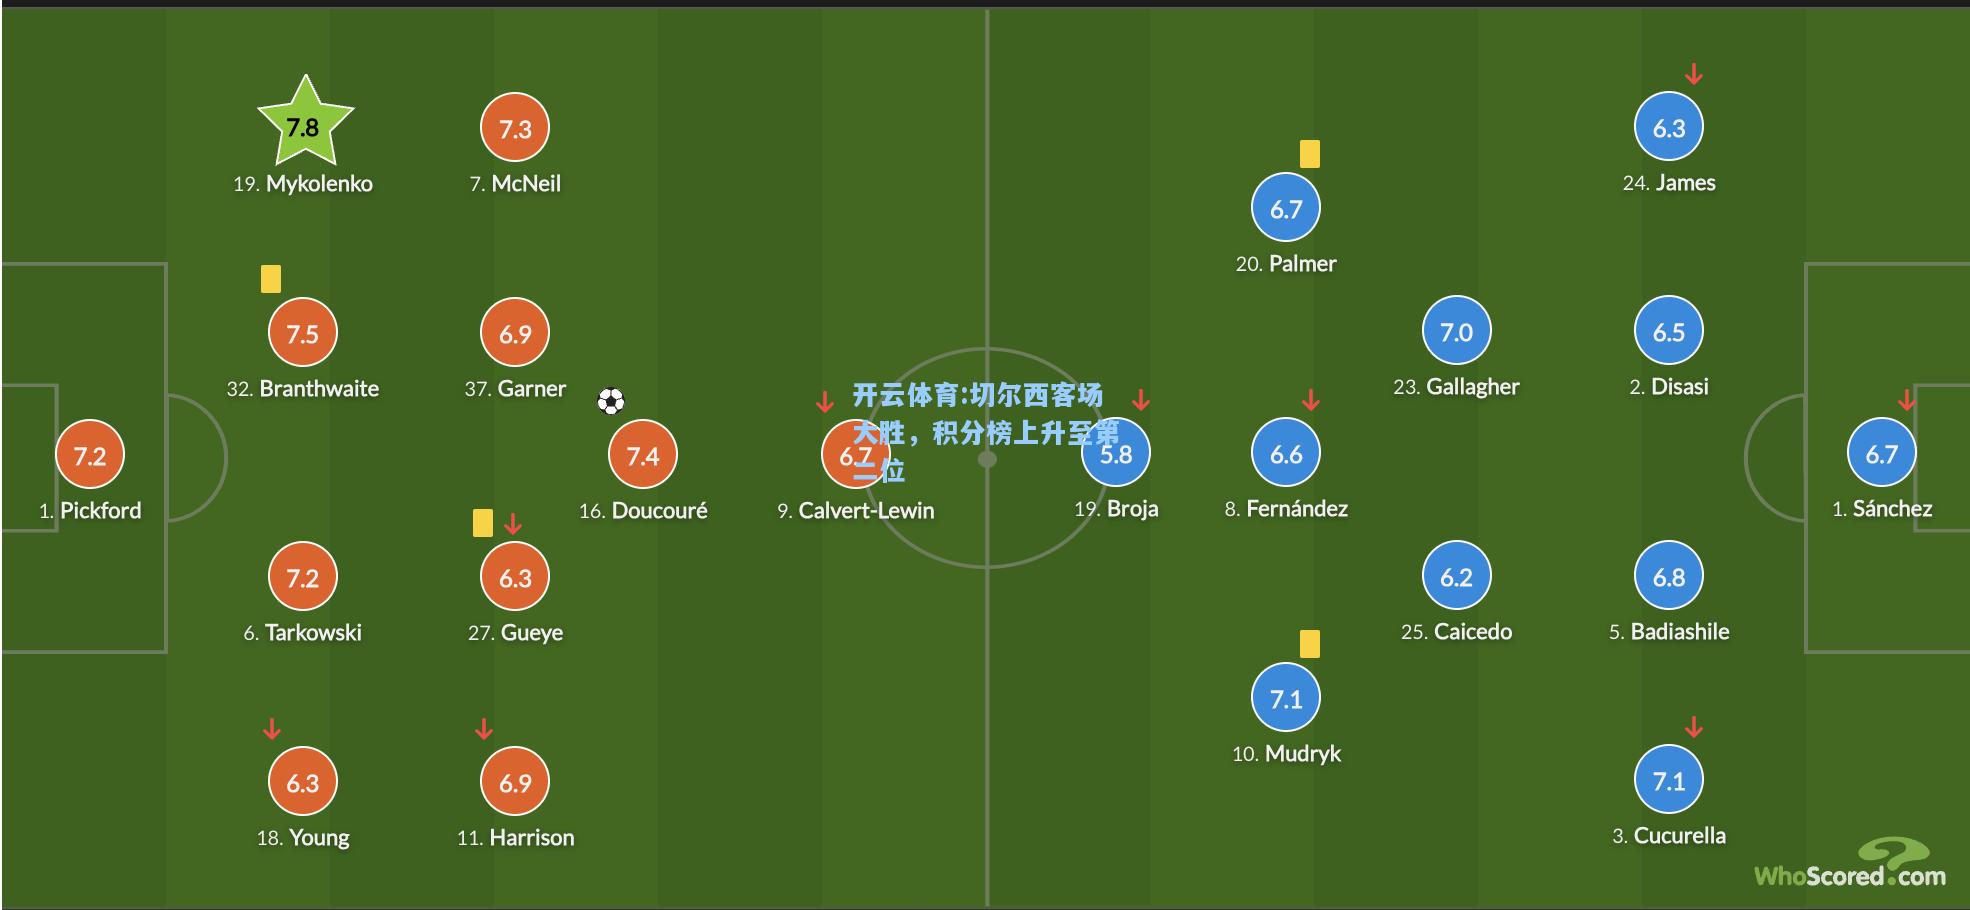Click Badiashile's 6.8 rating circle
The height and width of the screenshot is (910, 1970).
(x=1669, y=577)
